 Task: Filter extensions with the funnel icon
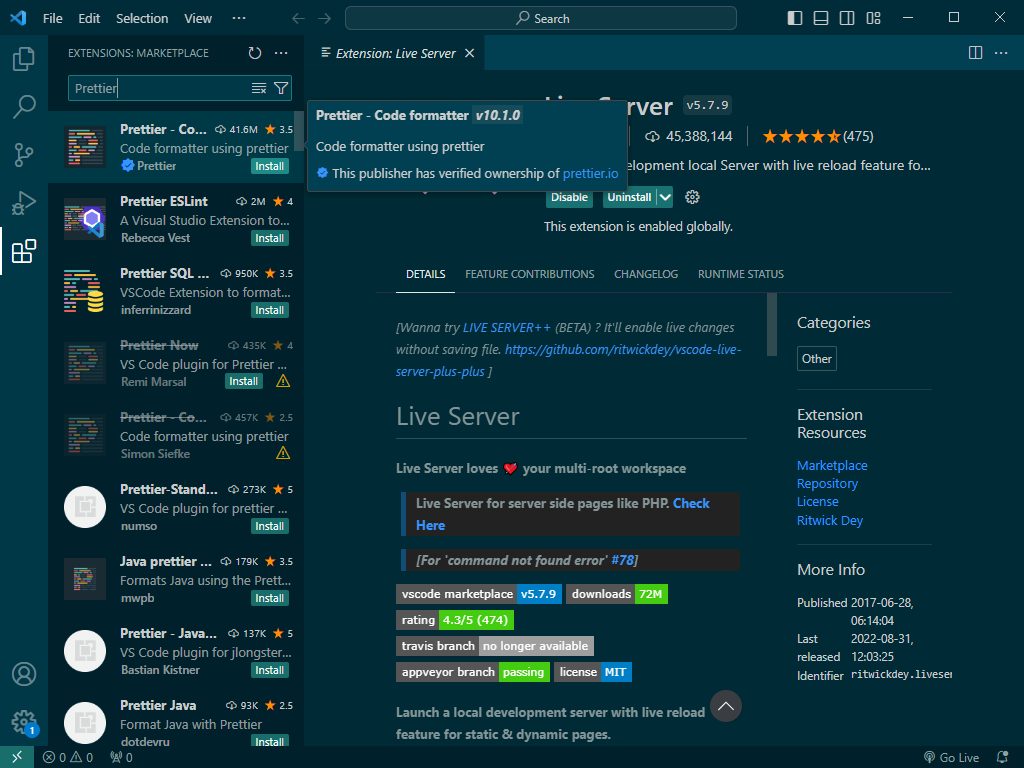click(x=281, y=88)
